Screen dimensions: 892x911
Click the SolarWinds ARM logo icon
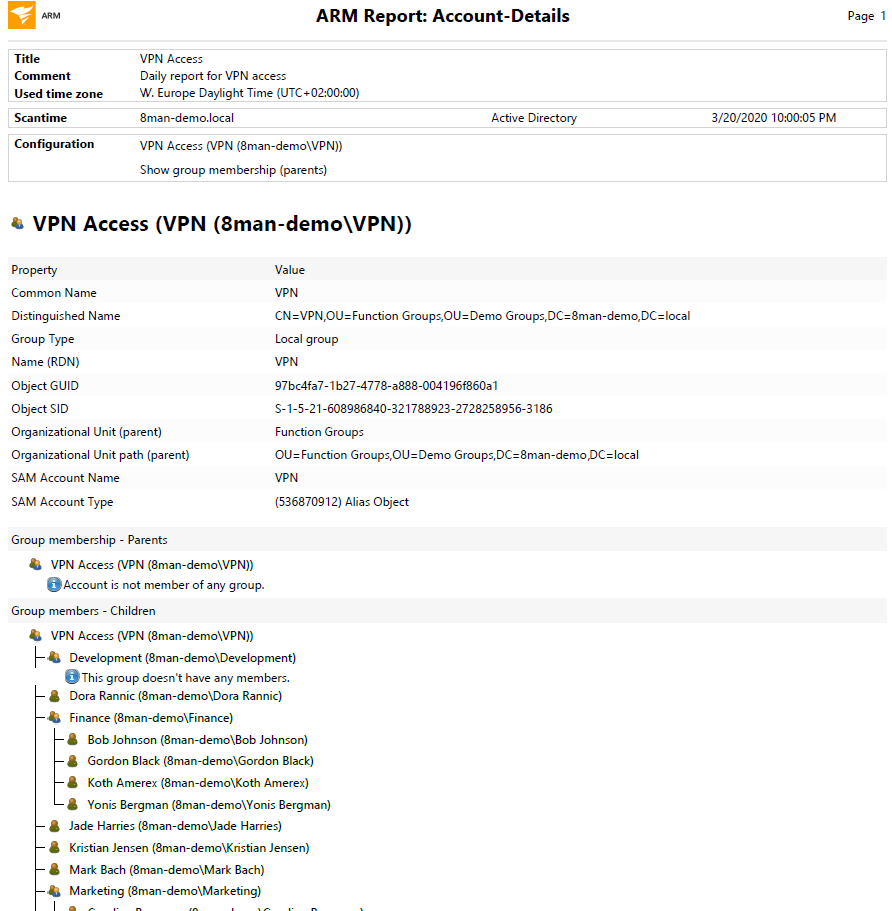tap(22, 15)
